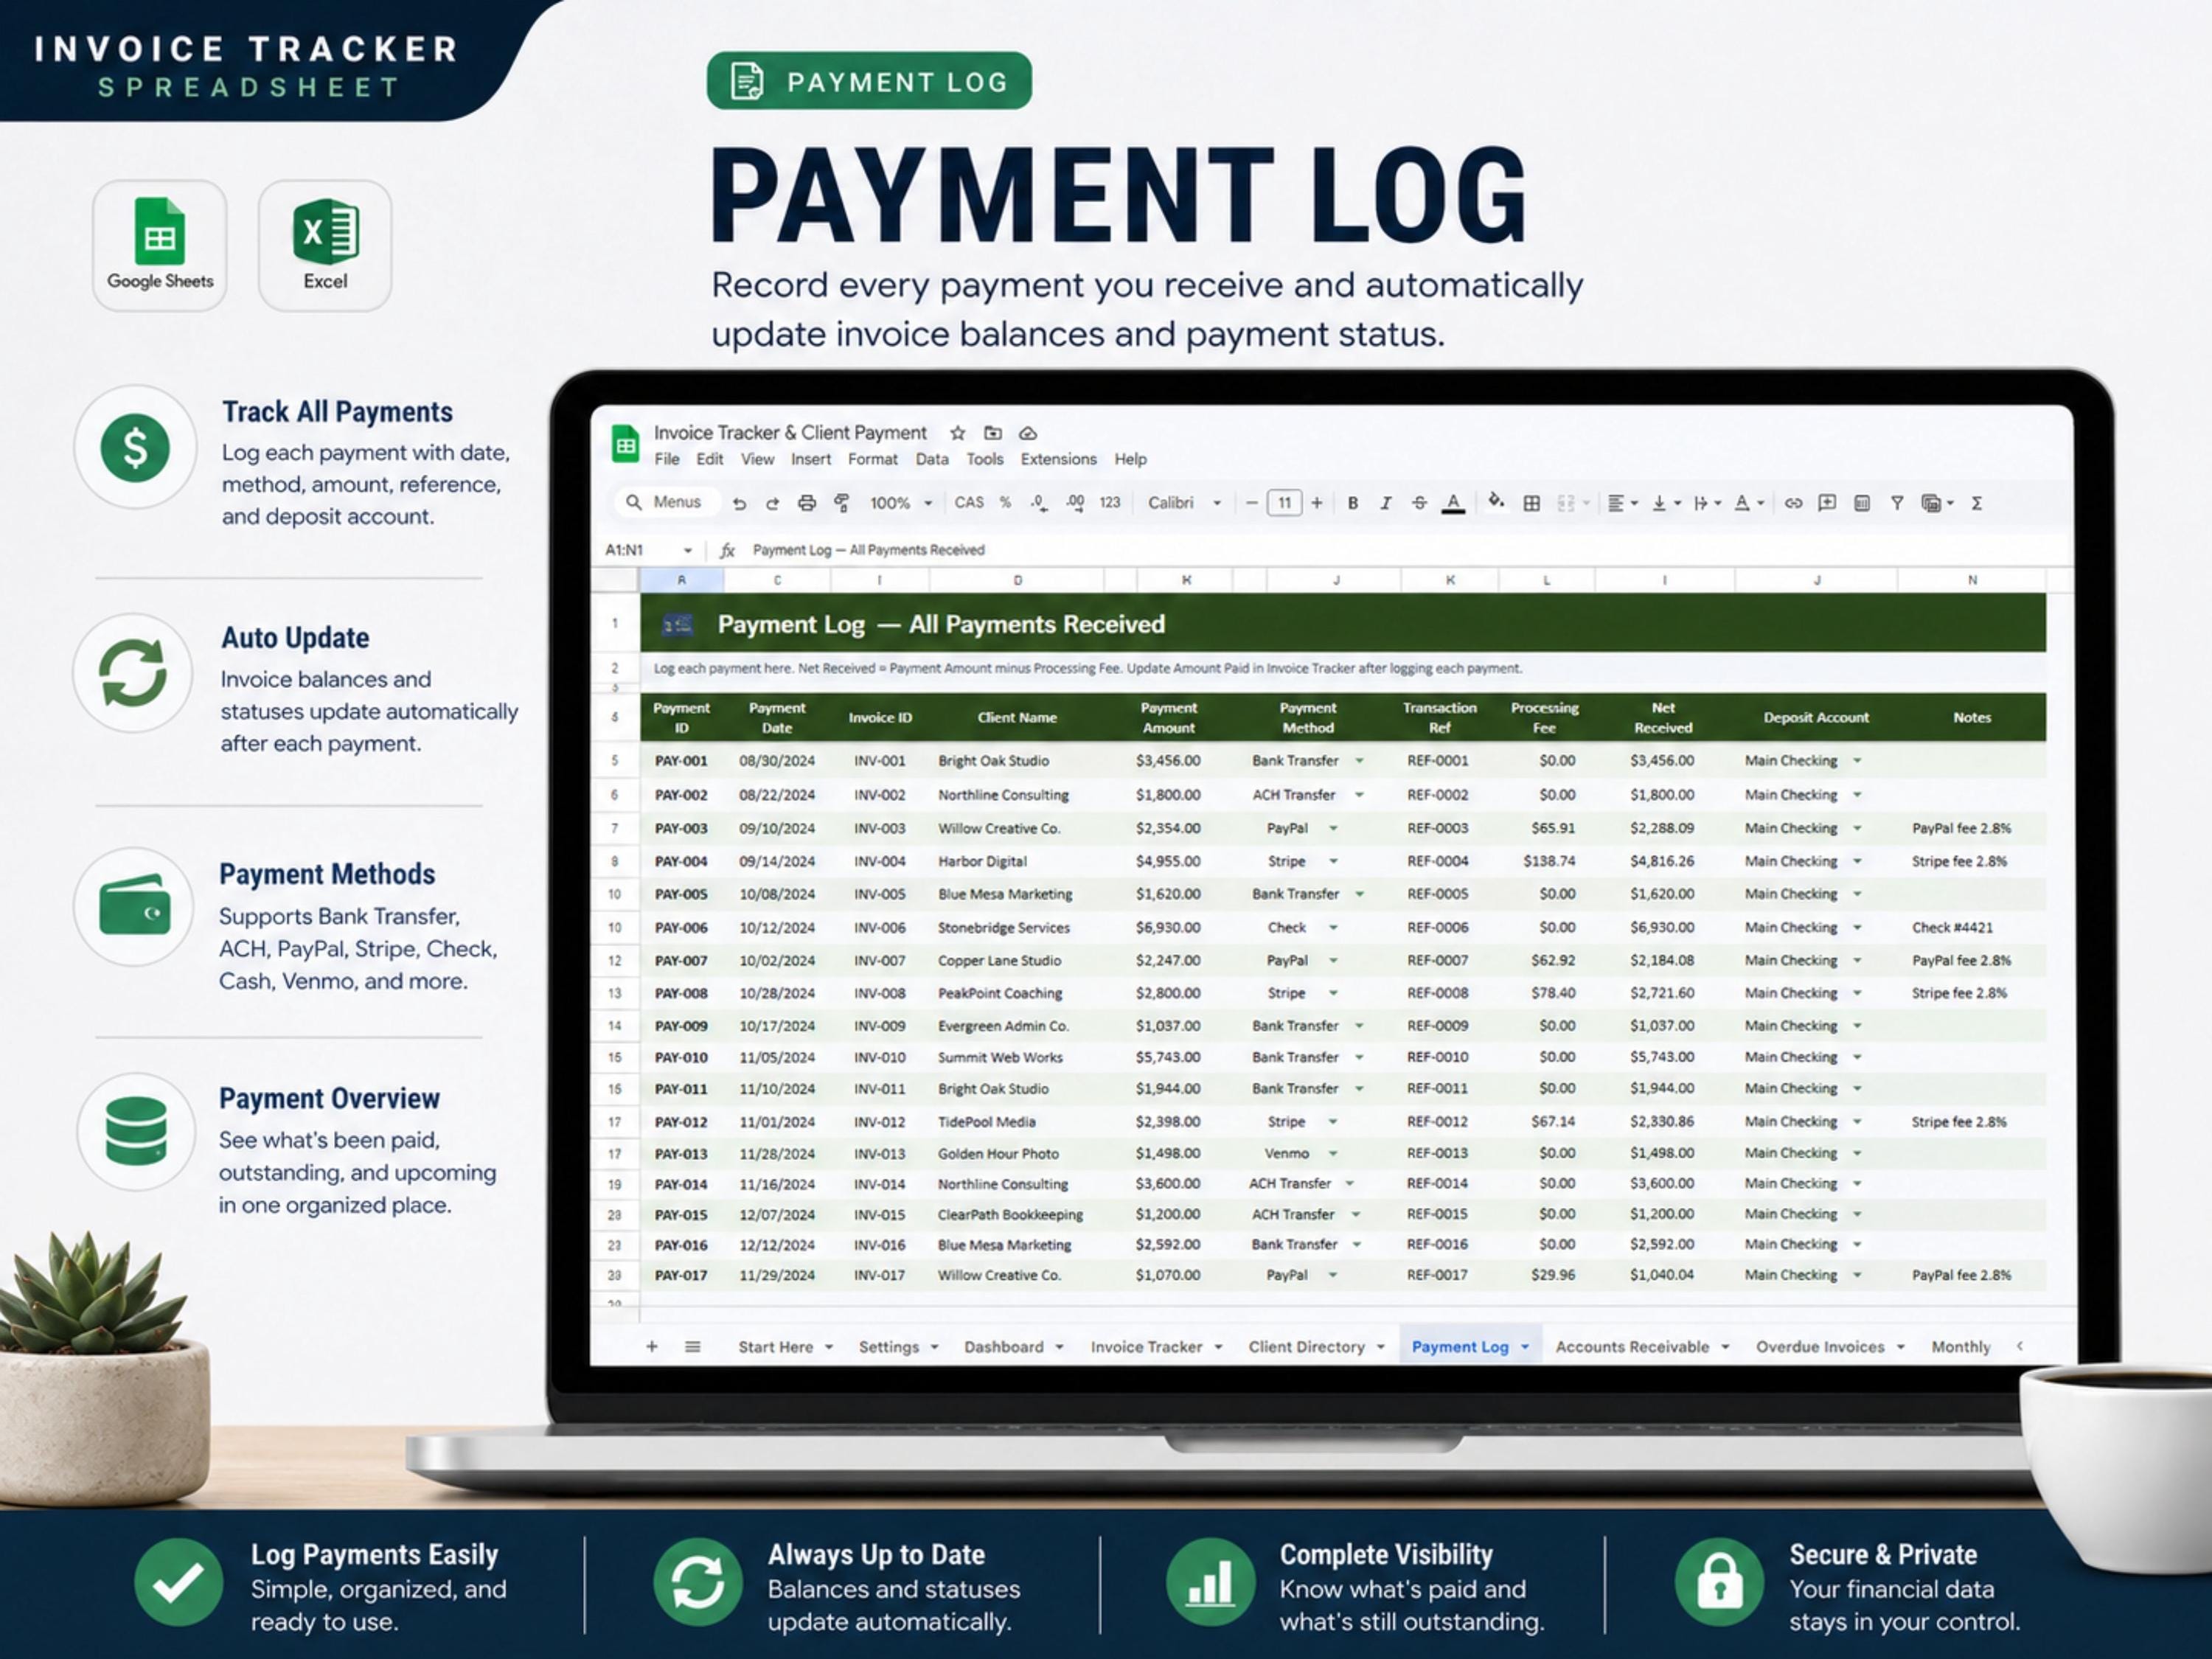Switch to the Accounts Receivable tab

pyautogui.click(x=1632, y=1347)
